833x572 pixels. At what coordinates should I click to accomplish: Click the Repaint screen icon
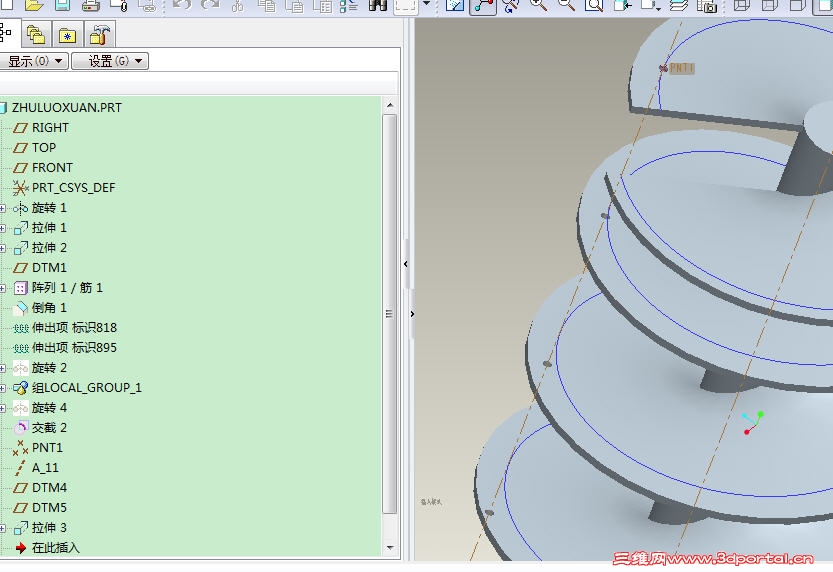455,5
